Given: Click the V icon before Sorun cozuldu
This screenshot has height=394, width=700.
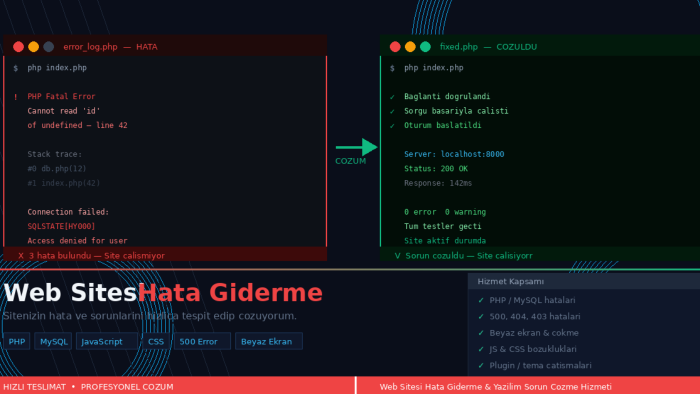Looking at the screenshot, I should pos(397,256).
